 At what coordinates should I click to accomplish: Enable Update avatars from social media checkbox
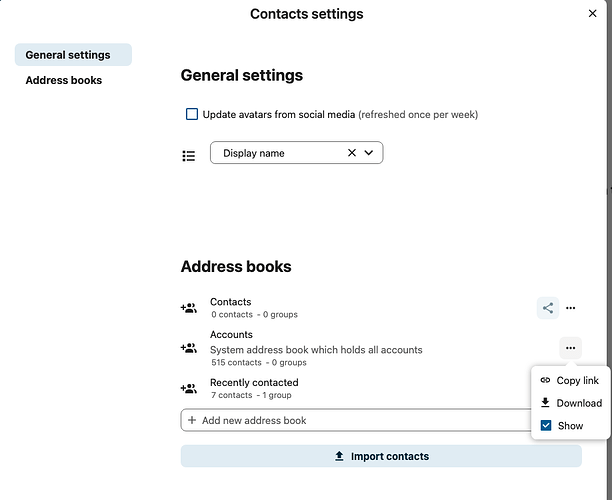point(192,114)
